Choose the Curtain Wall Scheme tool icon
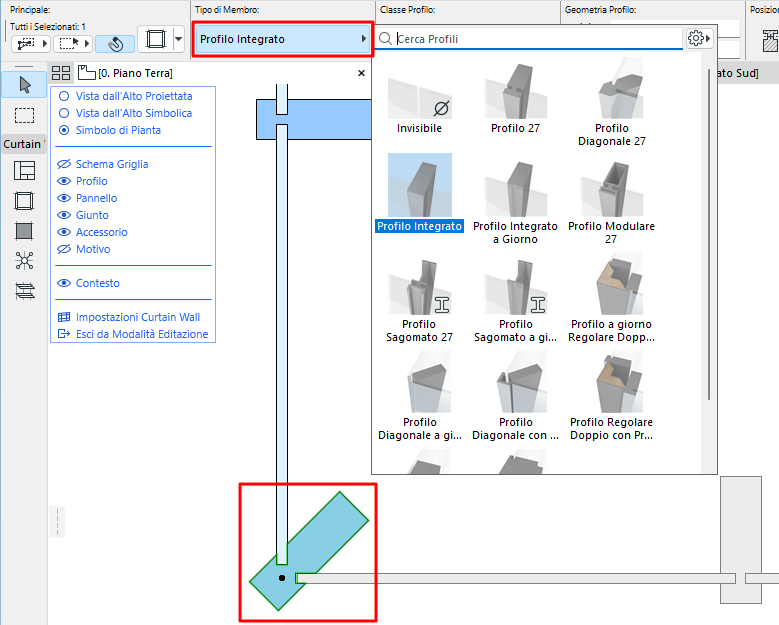The width and height of the screenshot is (779, 625). tap(24, 170)
